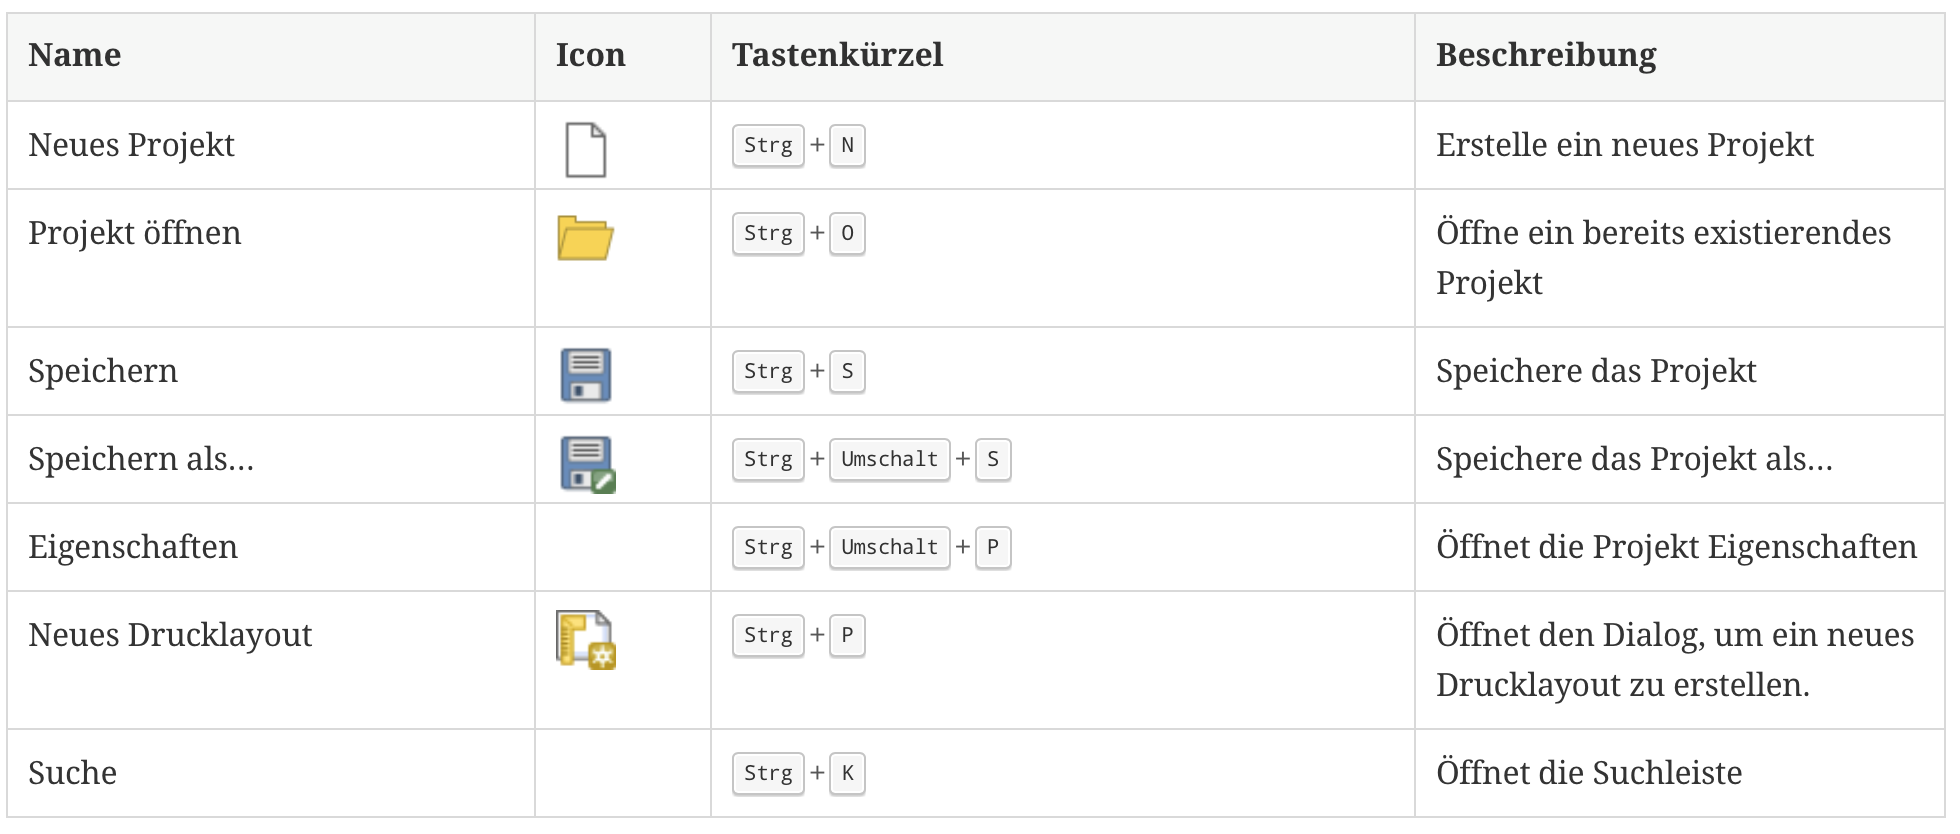Click the Save floppy disk icon
1960x834 pixels.
click(x=586, y=375)
